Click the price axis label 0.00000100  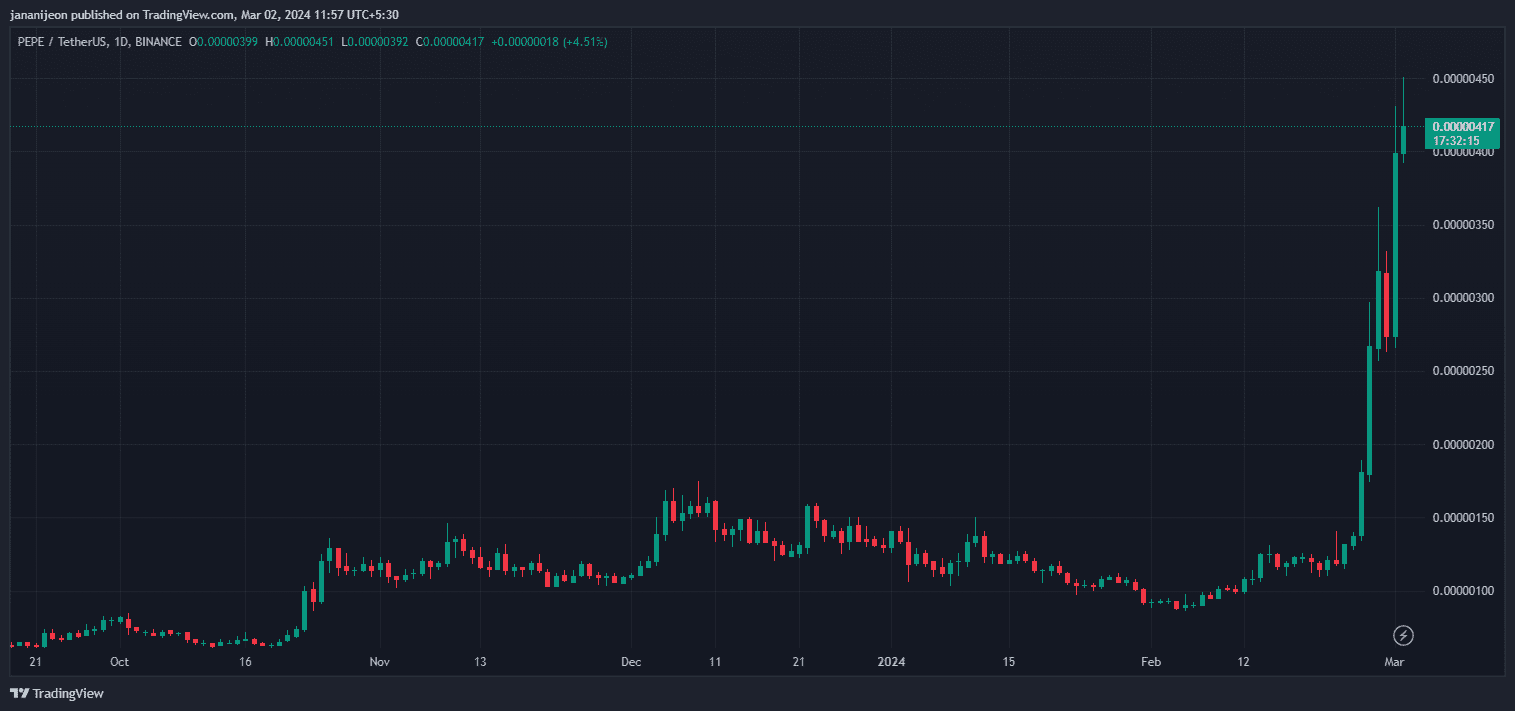[x=1463, y=591]
